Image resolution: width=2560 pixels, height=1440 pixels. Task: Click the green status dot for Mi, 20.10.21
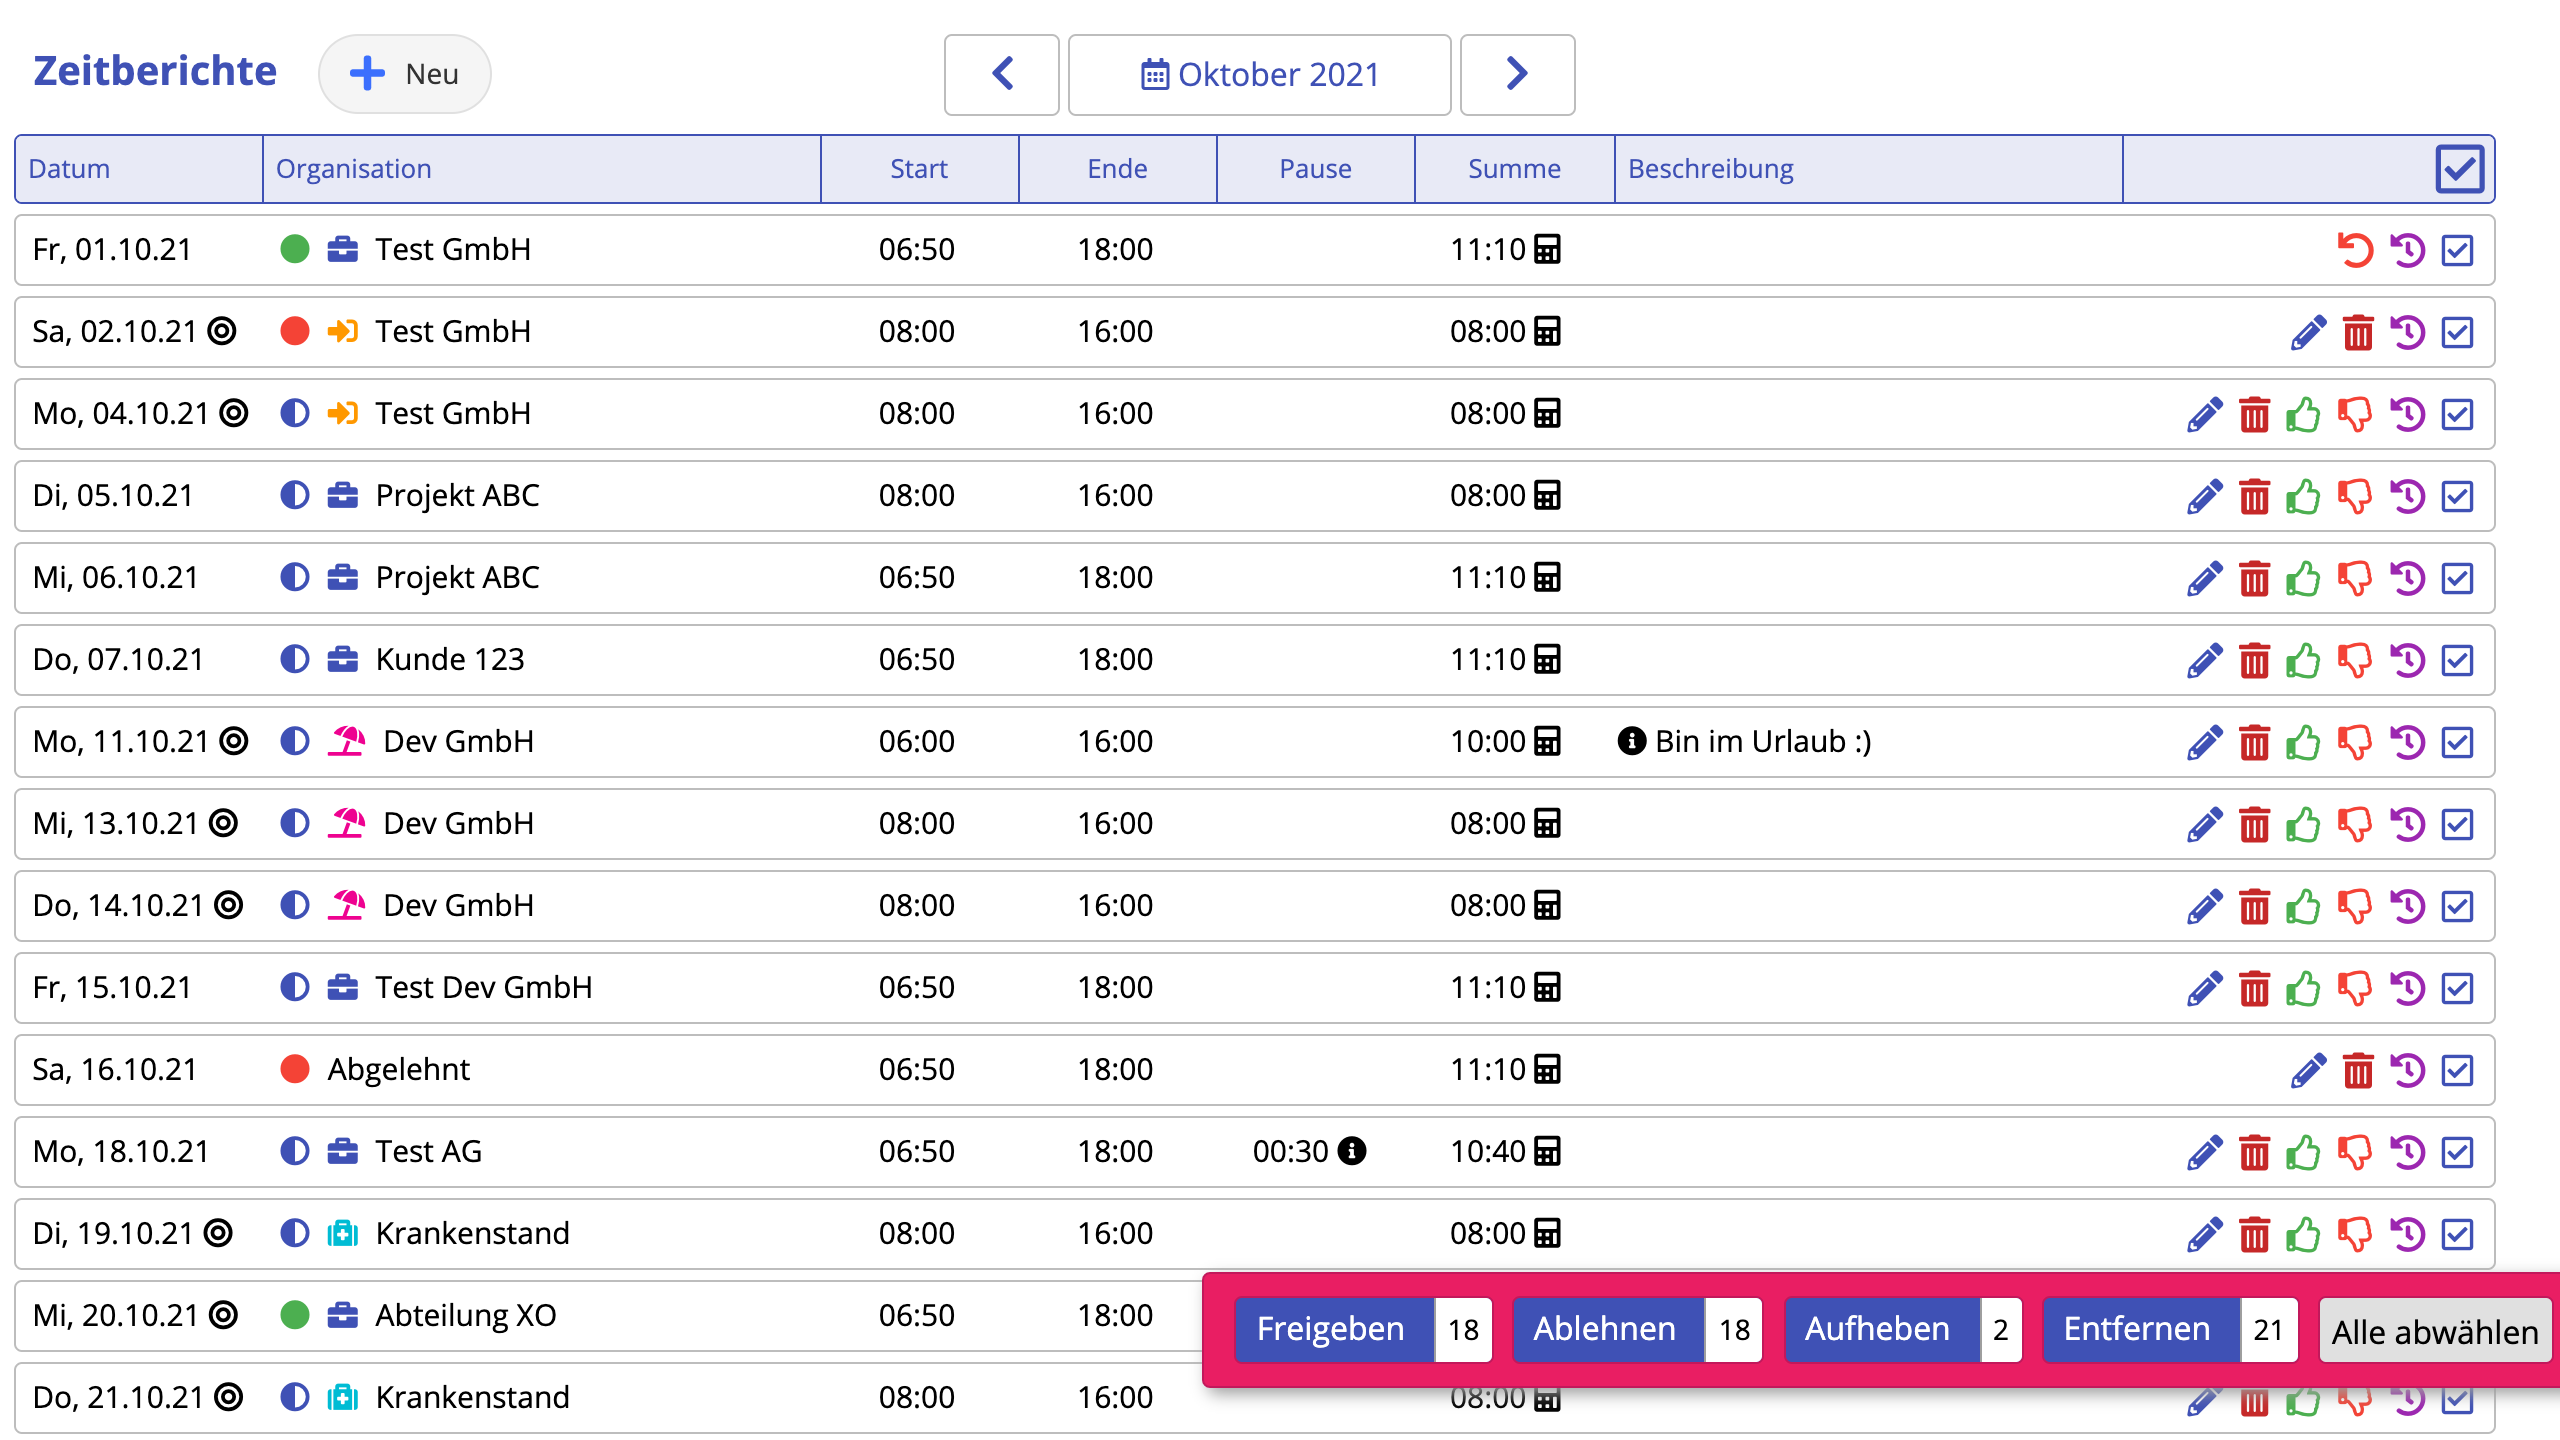[x=294, y=1315]
